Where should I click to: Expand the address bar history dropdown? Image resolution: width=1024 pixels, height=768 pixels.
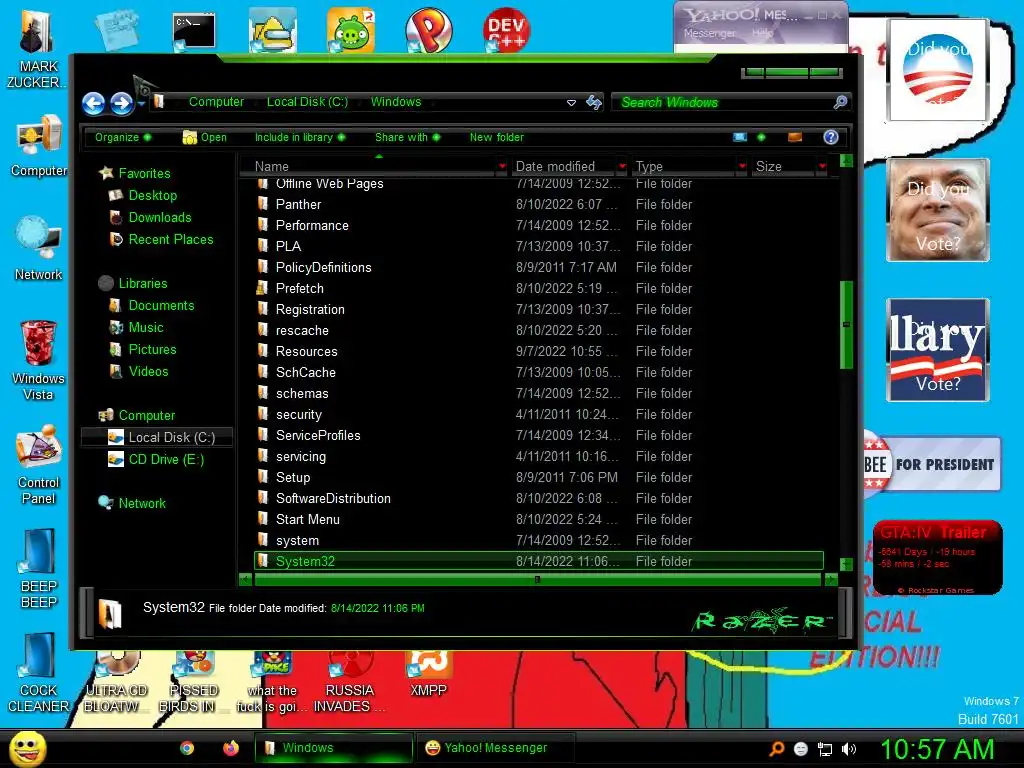pyautogui.click(x=571, y=103)
